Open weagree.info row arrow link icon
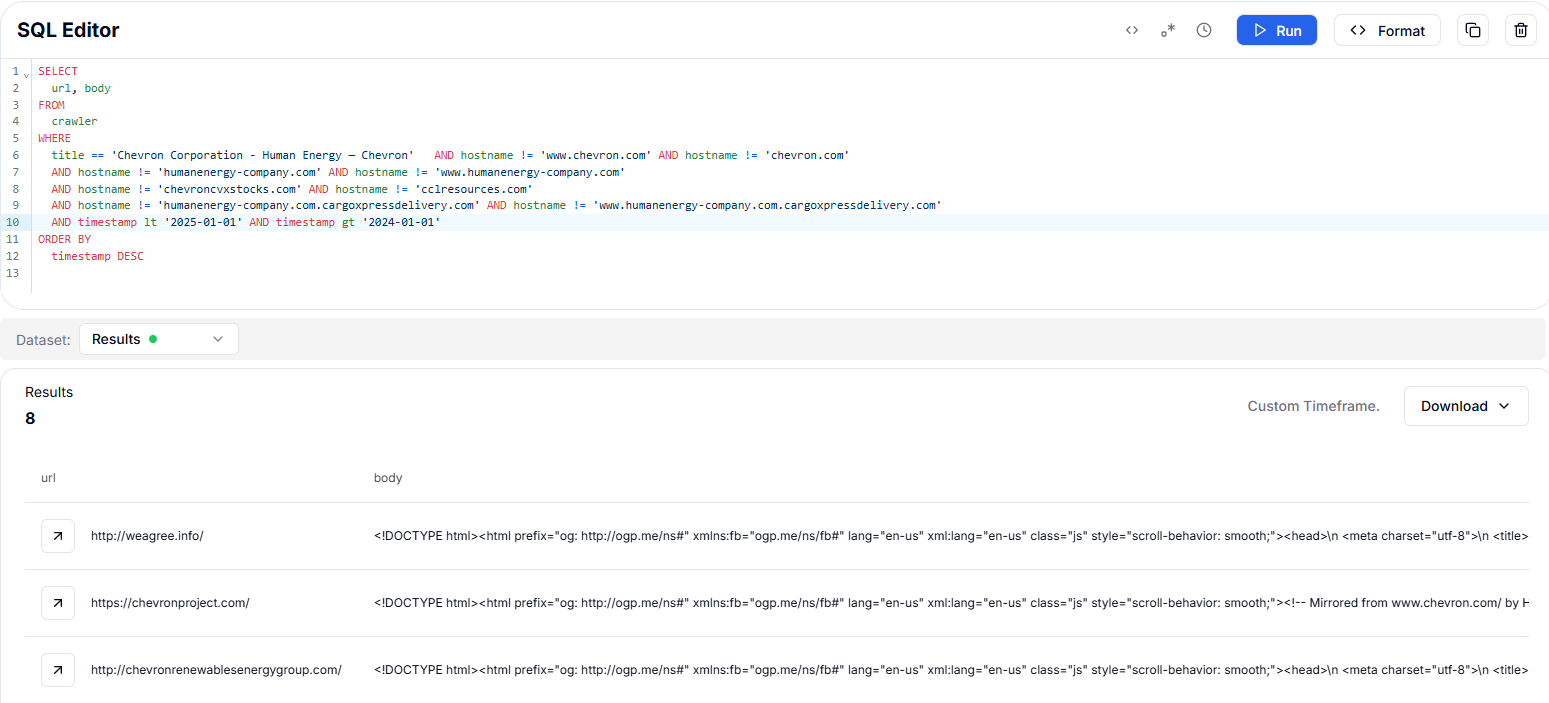The height and width of the screenshot is (703, 1549). click(x=58, y=536)
